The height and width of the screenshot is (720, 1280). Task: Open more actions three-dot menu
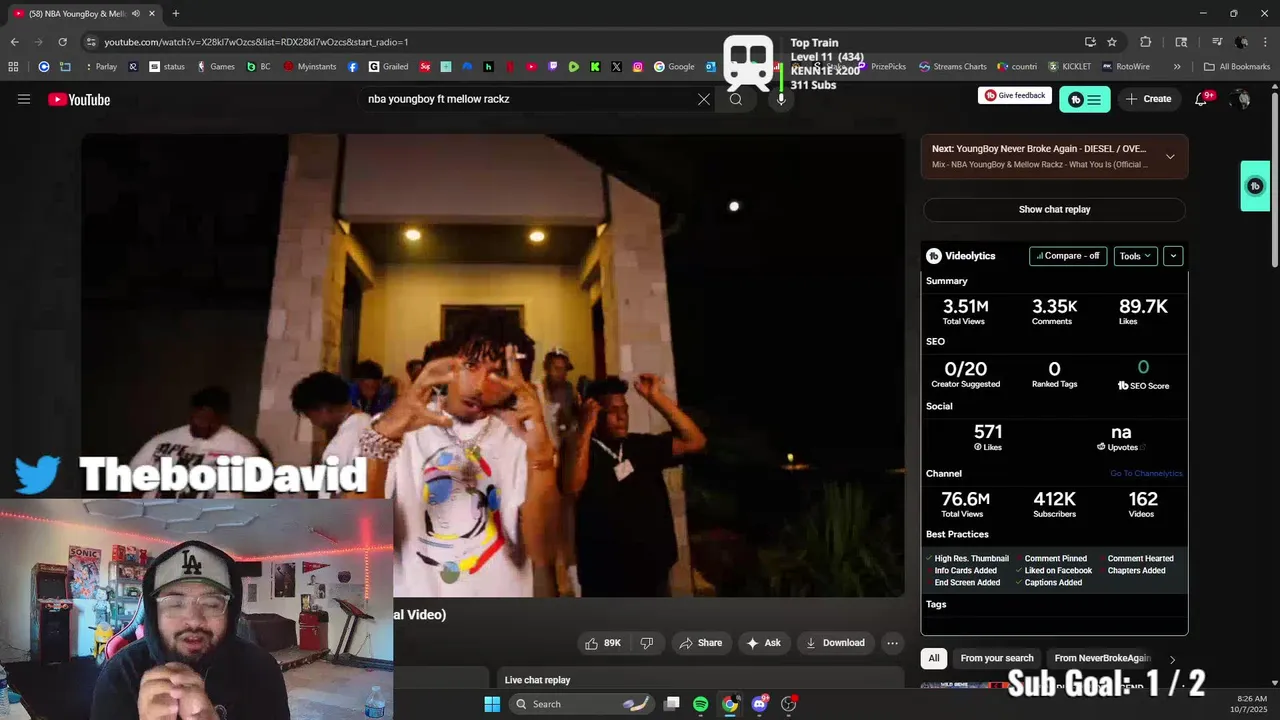point(892,643)
